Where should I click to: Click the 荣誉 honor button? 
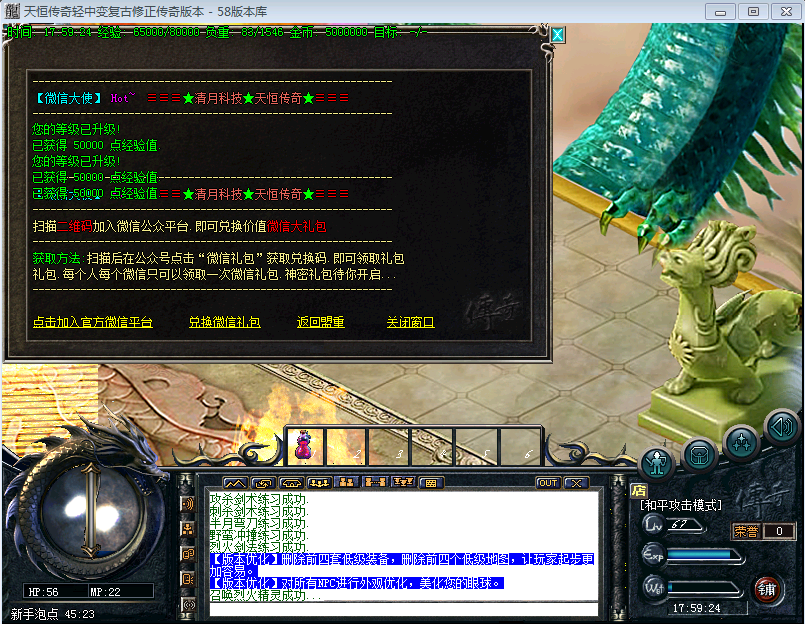click(x=746, y=531)
